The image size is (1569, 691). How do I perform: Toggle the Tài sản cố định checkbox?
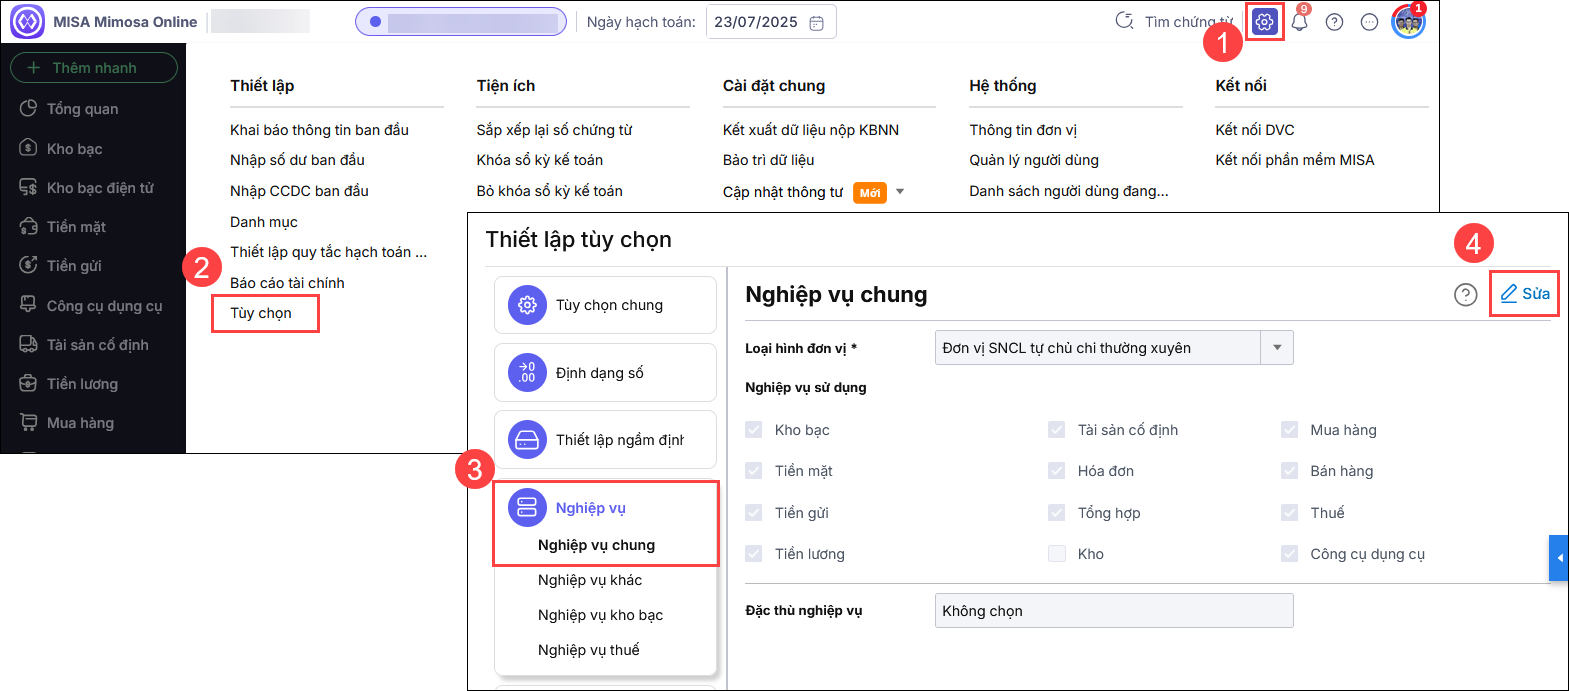pos(1056,430)
